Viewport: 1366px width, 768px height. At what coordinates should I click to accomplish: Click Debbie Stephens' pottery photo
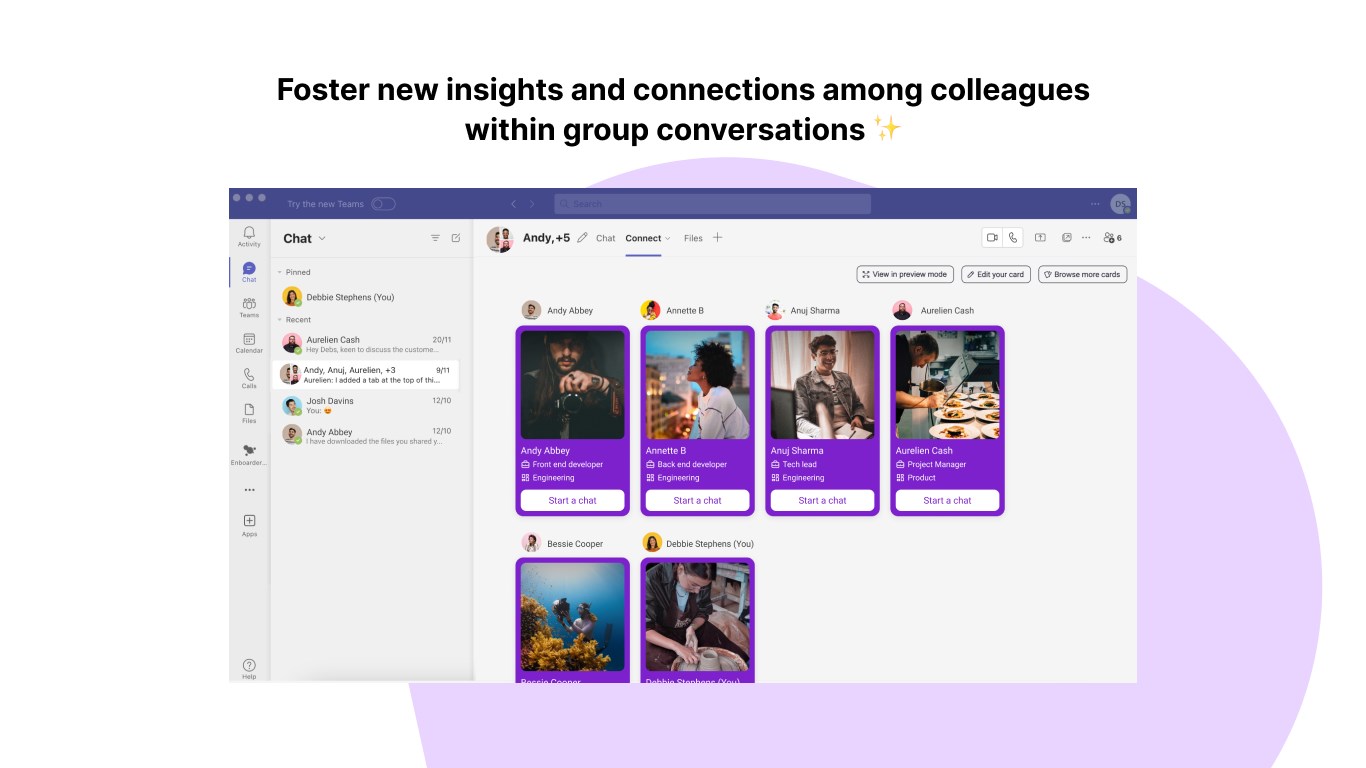(x=697, y=616)
